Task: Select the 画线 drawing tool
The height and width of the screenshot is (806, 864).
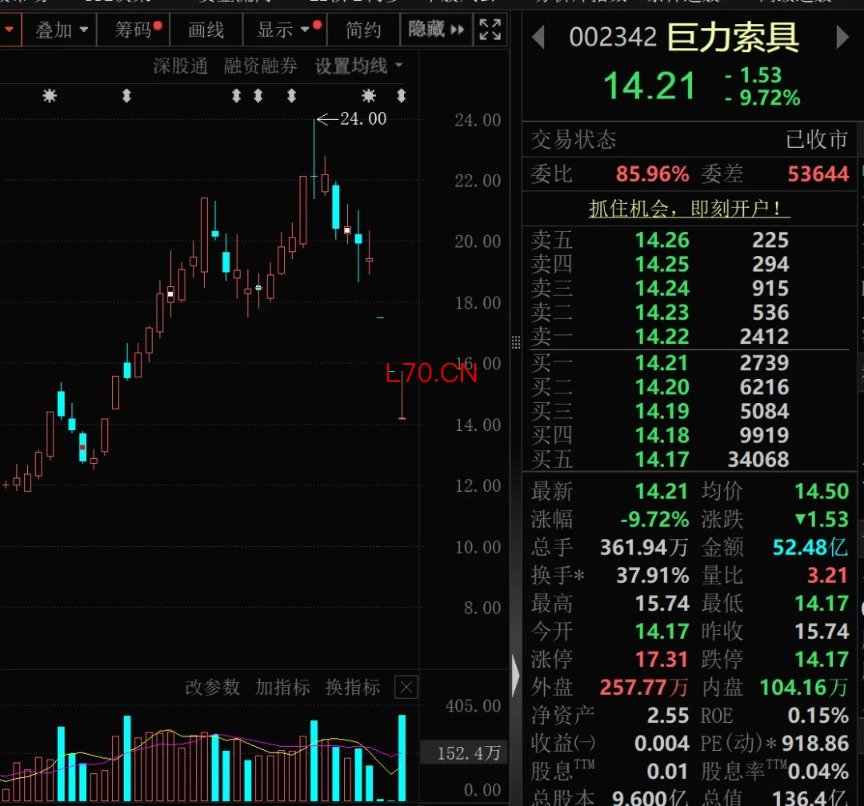Action: pos(206,30)
